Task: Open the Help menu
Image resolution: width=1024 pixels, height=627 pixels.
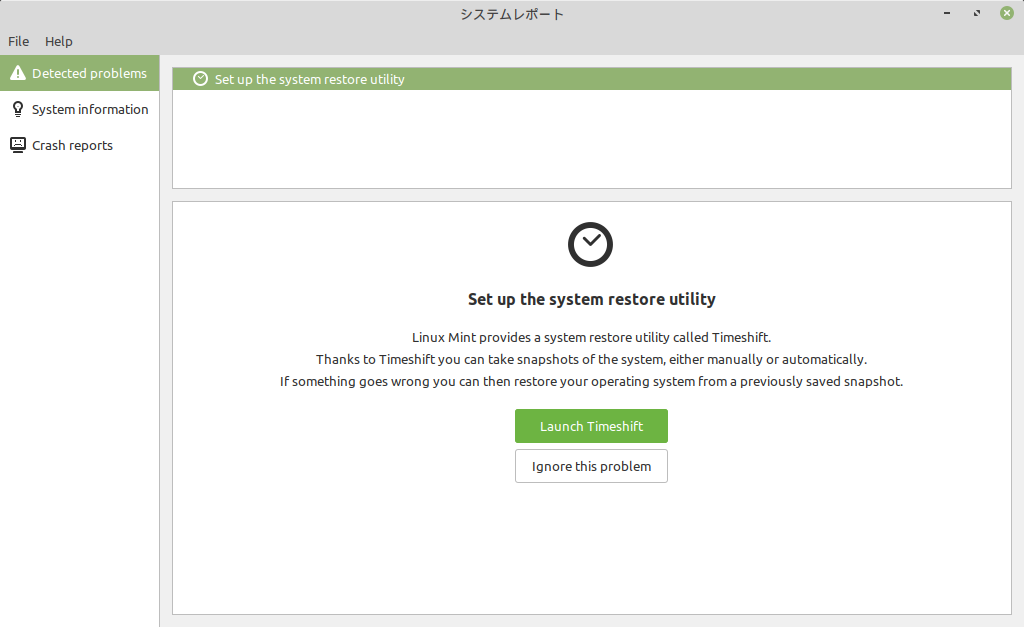Action: click(58, 41)
